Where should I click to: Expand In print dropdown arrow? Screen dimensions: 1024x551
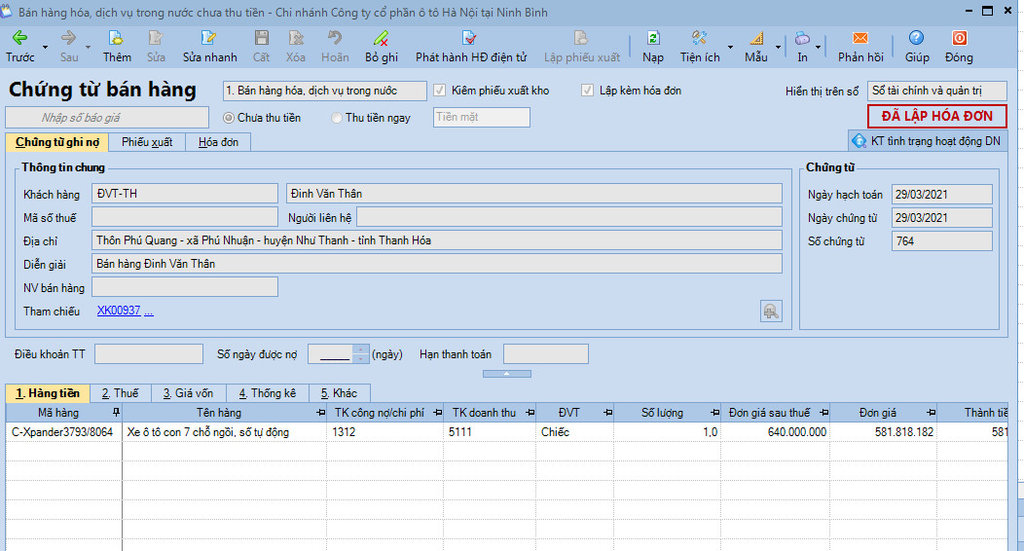click(x=818, y=47)
